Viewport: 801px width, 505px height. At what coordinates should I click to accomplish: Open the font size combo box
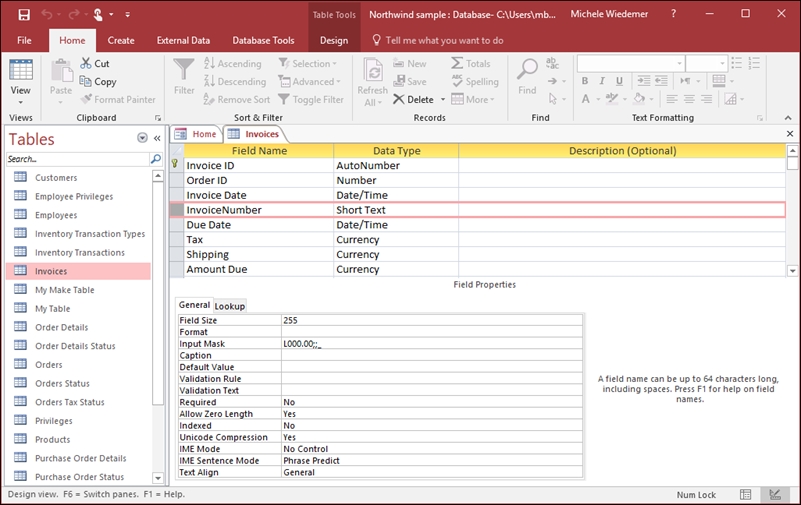point(706,63)
